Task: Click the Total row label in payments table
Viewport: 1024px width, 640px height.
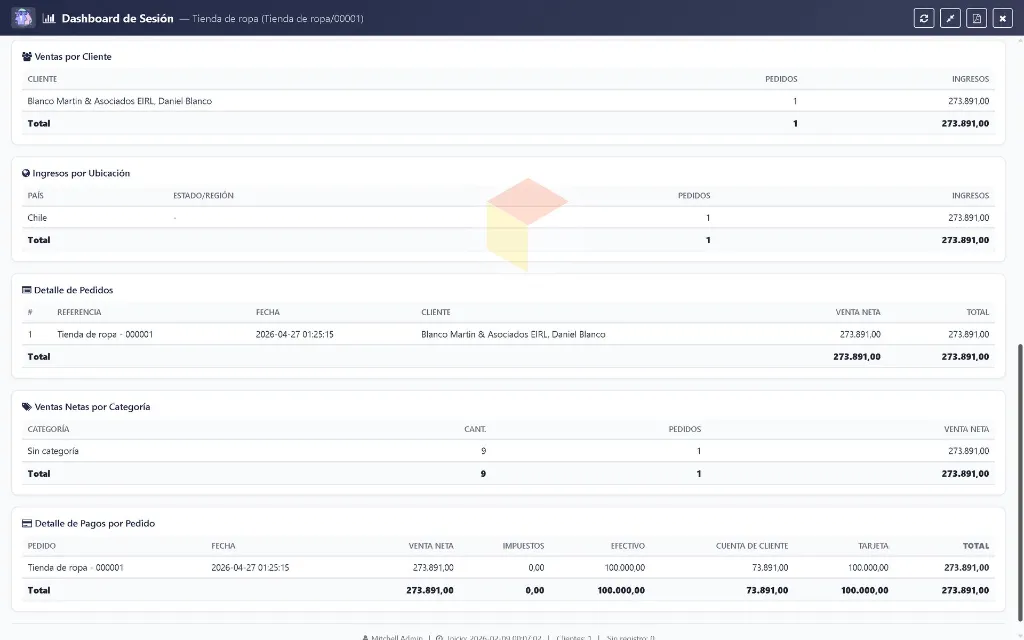Action: click(39, 590)
